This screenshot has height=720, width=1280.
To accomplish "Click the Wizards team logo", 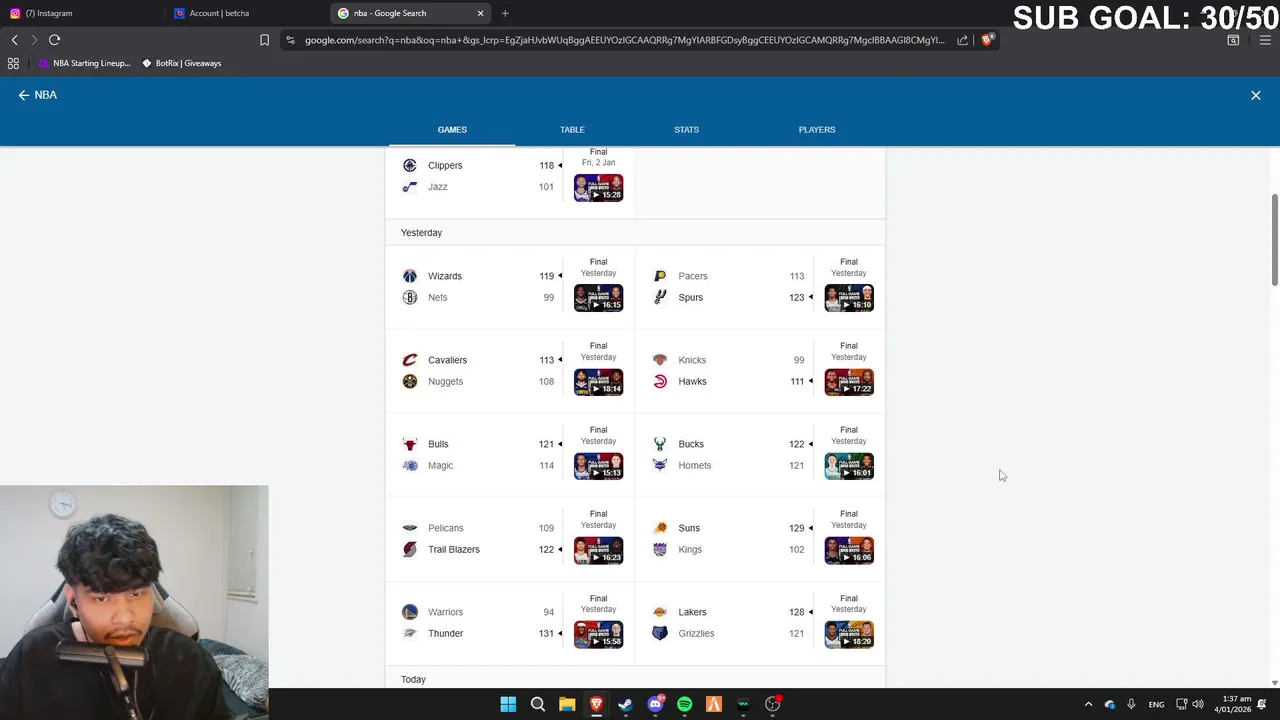I will pos(409,276).
